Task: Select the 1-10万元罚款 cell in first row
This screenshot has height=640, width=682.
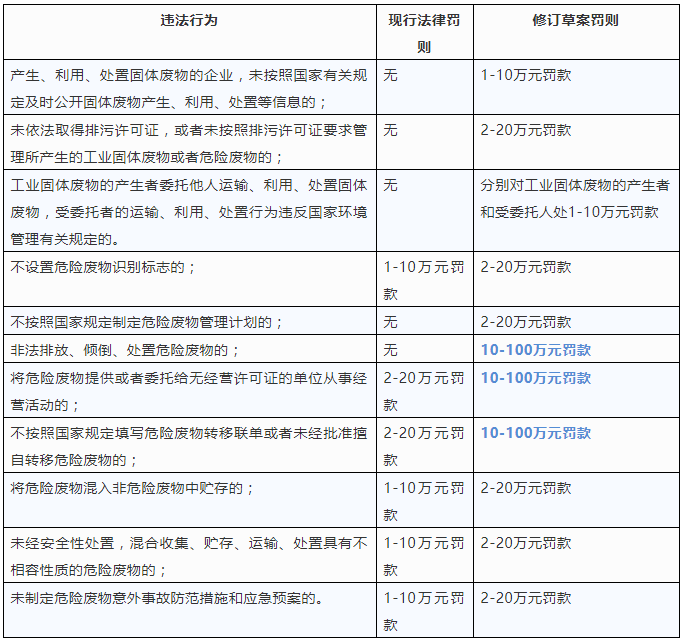Action: 526,75
